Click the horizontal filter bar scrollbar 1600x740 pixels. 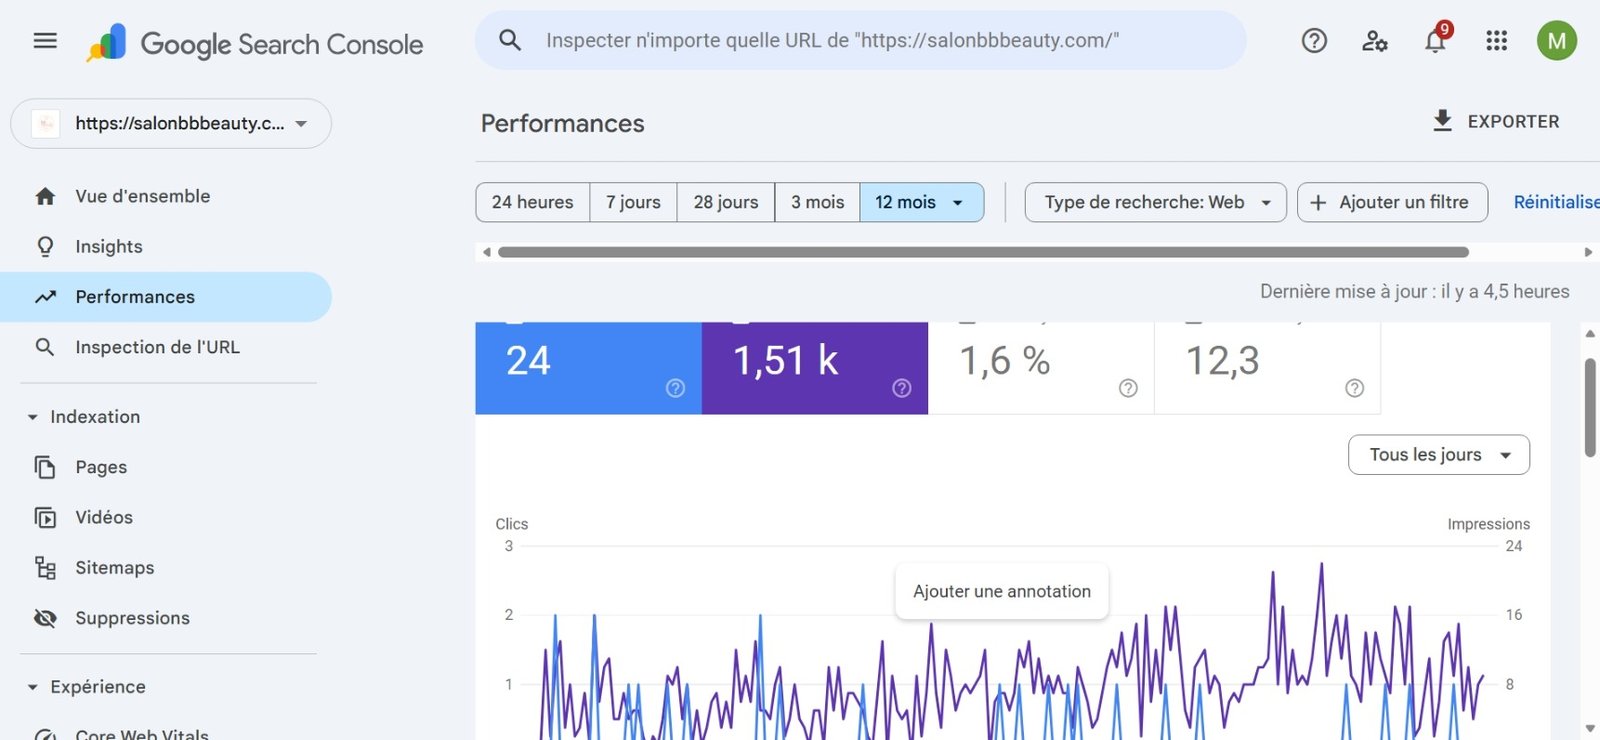click(982, 252)
